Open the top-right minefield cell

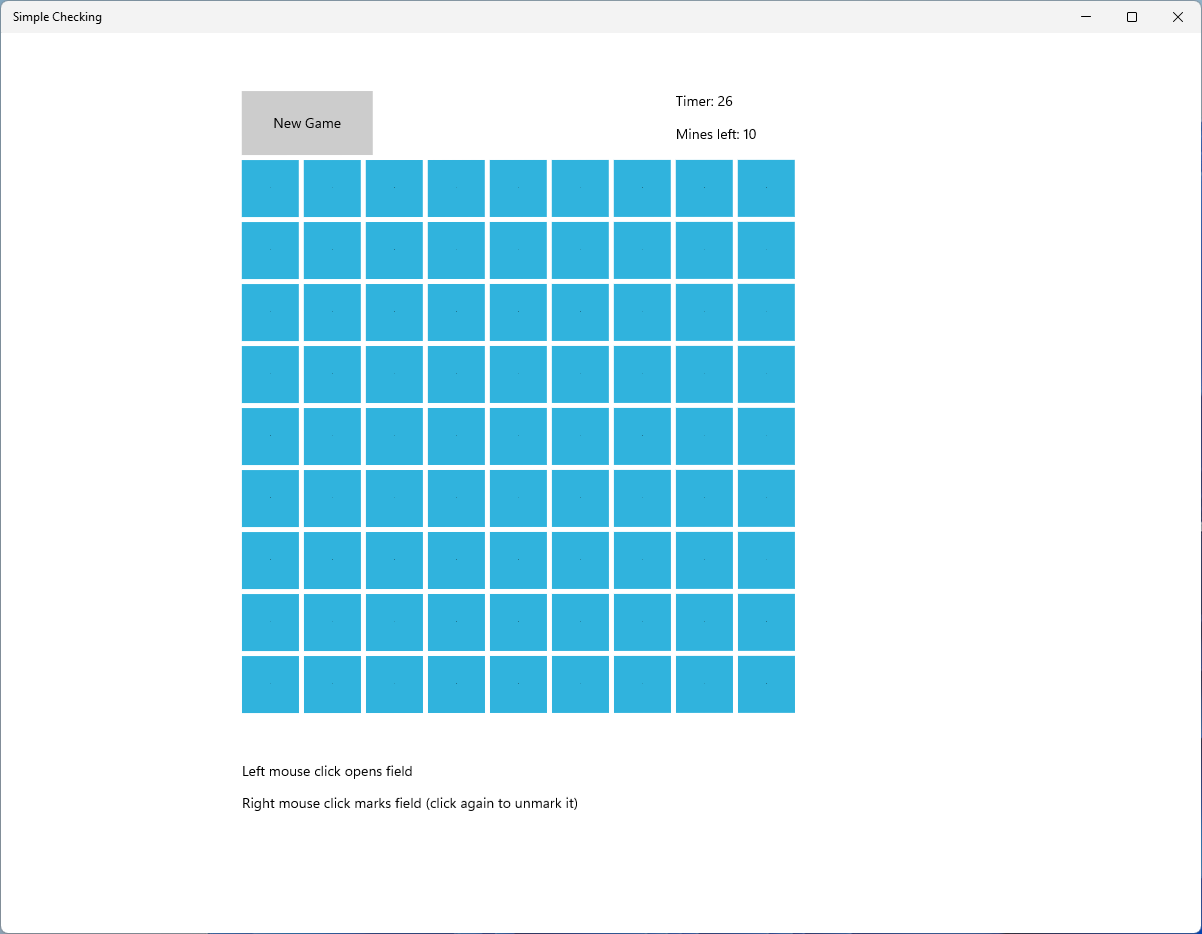[766, 188]
